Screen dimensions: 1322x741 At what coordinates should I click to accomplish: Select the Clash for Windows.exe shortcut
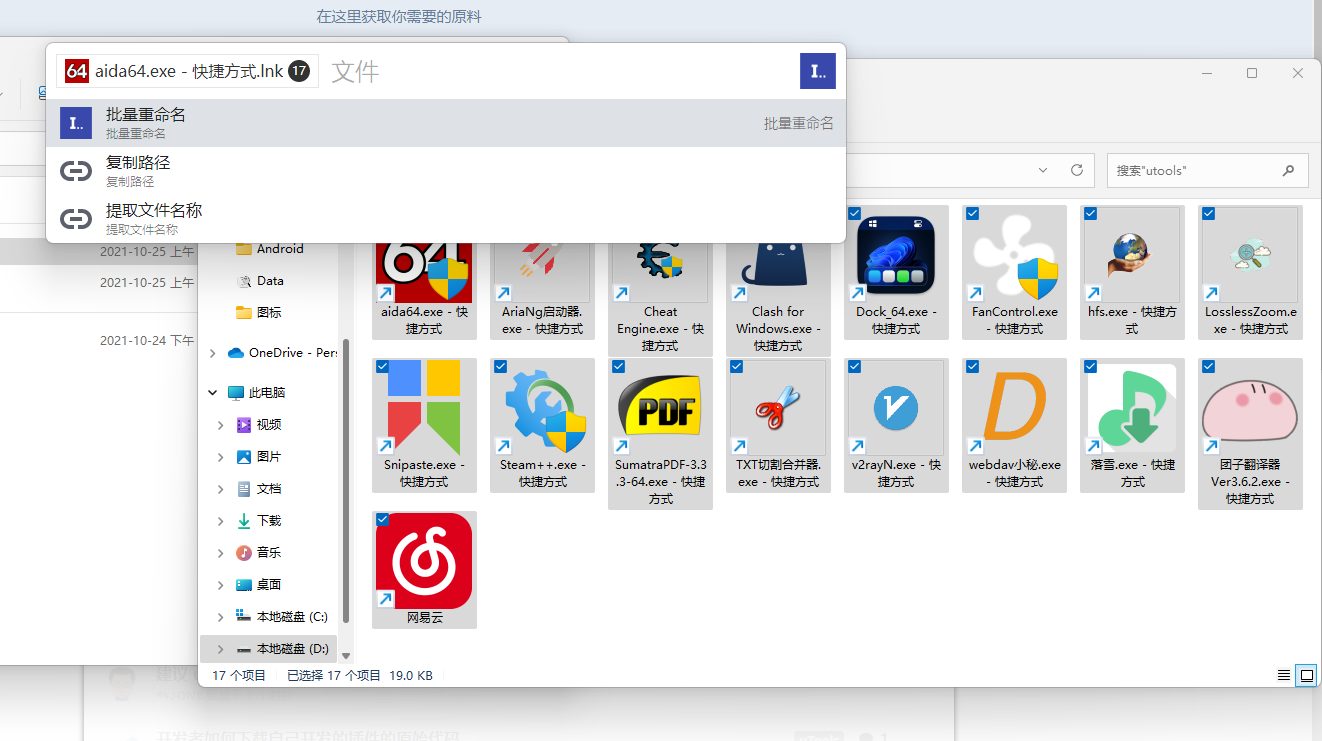click(x=778, y=272)
